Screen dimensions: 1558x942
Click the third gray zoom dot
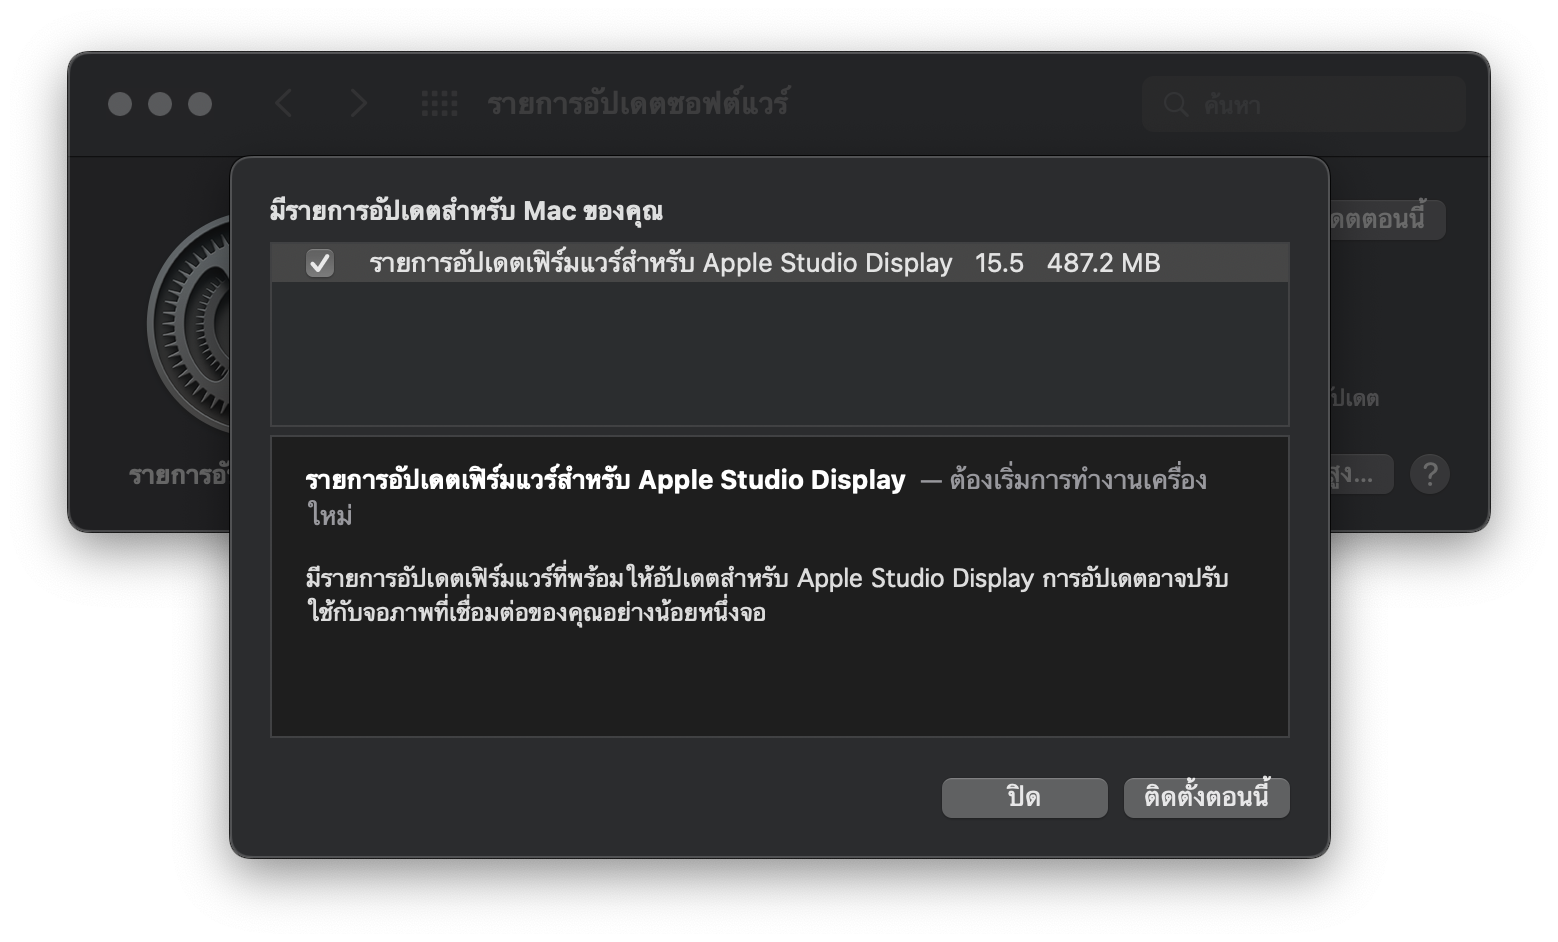click(200, 104)
